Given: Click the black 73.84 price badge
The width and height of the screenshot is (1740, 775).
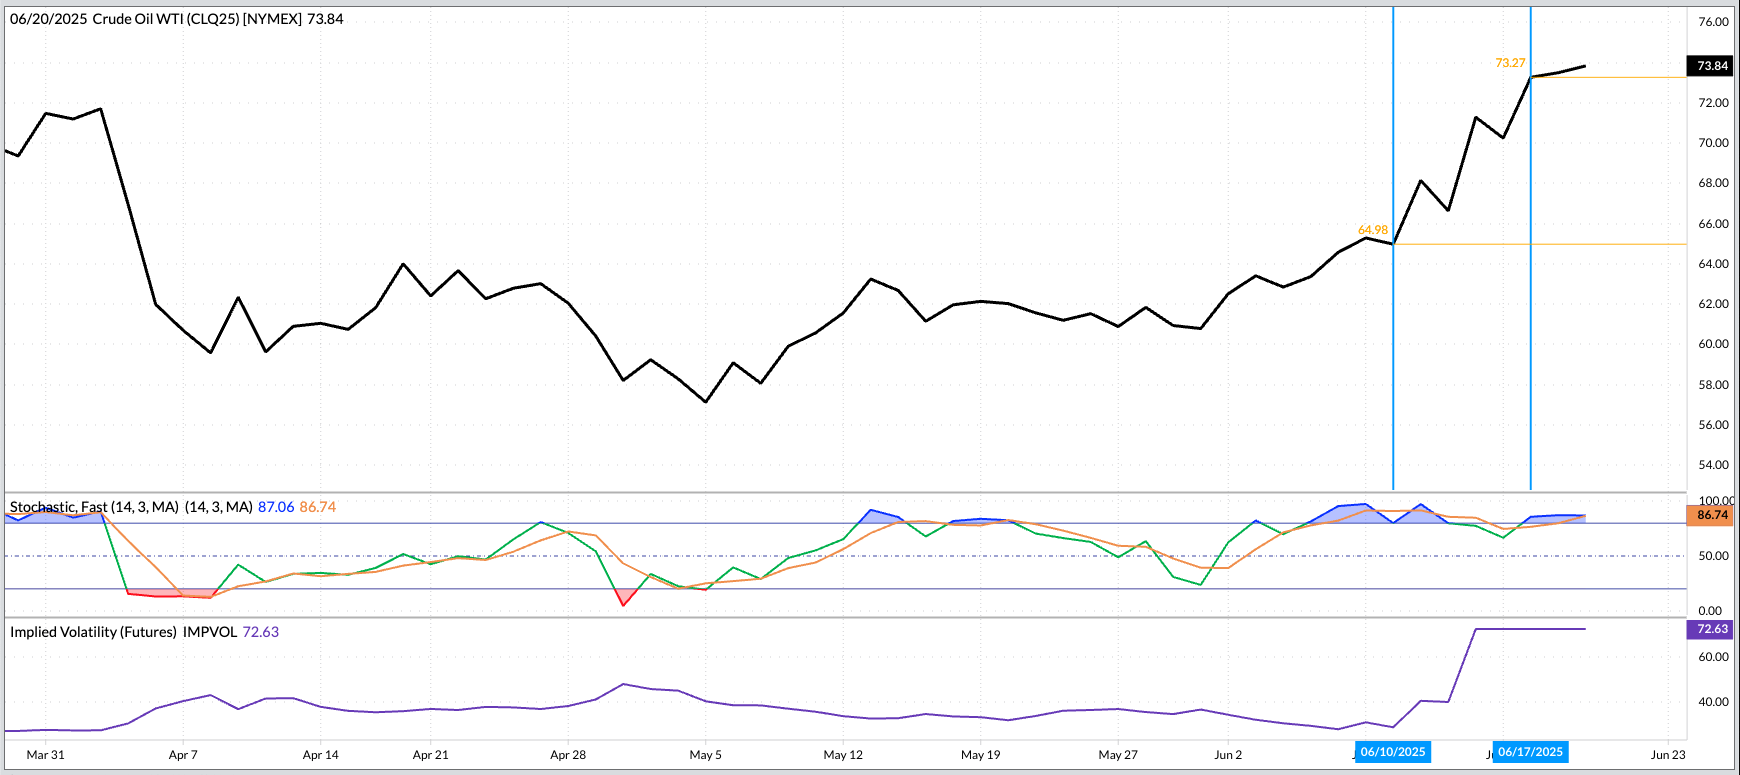Looking at the screenshot, I should pyautogui.click(x=1712, y=66).
